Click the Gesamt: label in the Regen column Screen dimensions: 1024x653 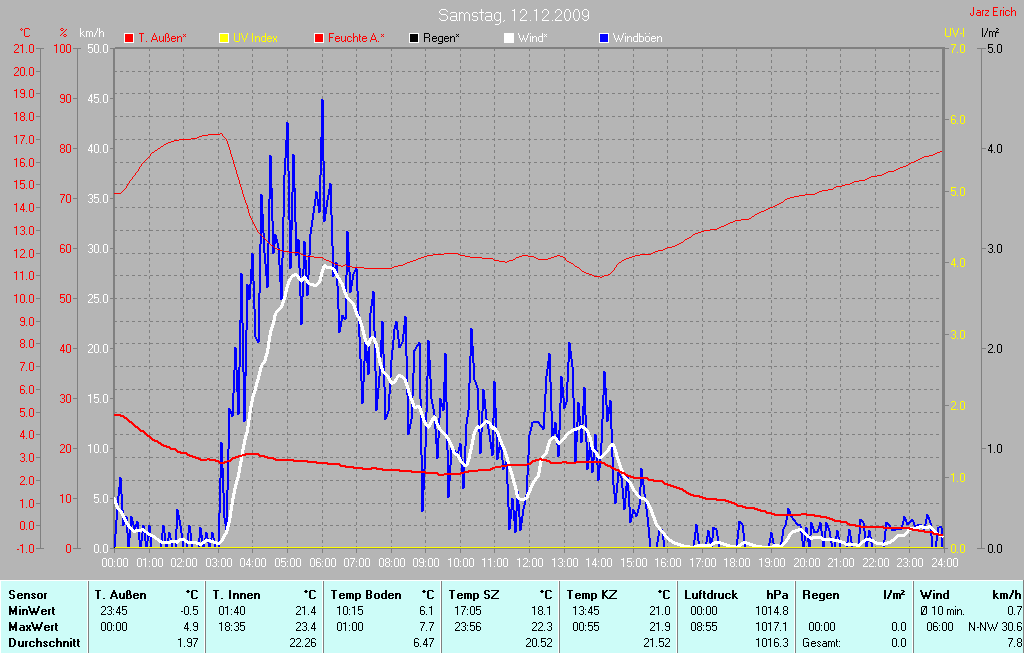click(x=822, y=643)
